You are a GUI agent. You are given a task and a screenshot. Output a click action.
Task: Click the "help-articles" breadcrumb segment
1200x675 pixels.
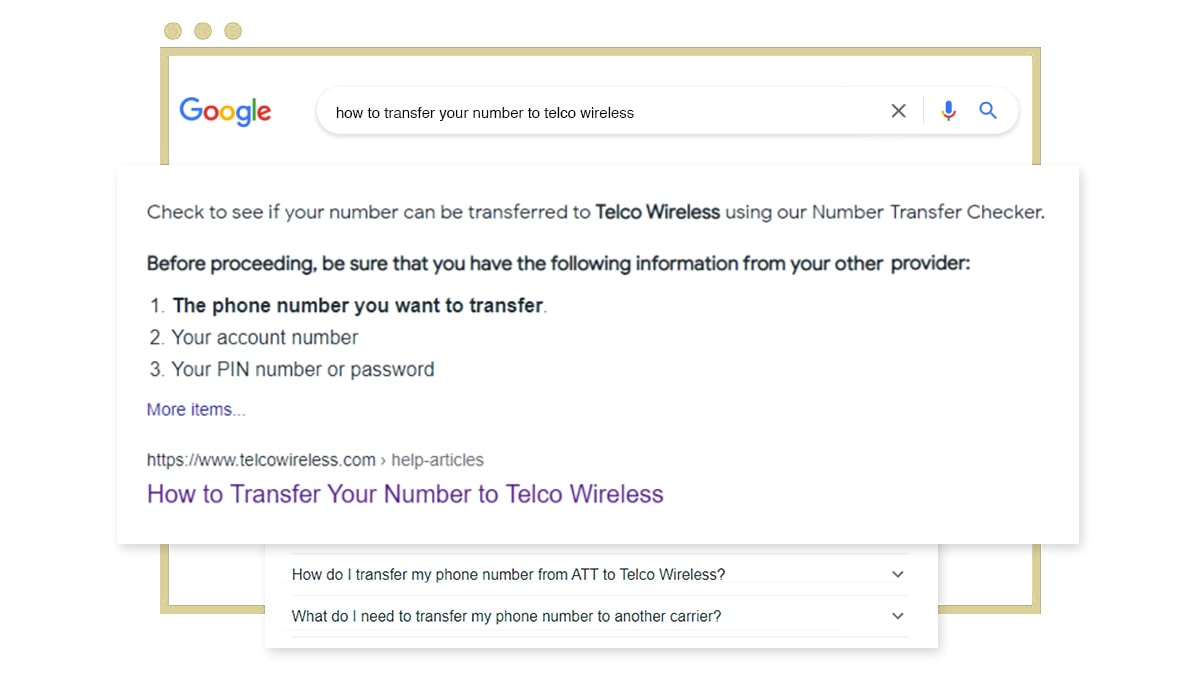[437, 460]
